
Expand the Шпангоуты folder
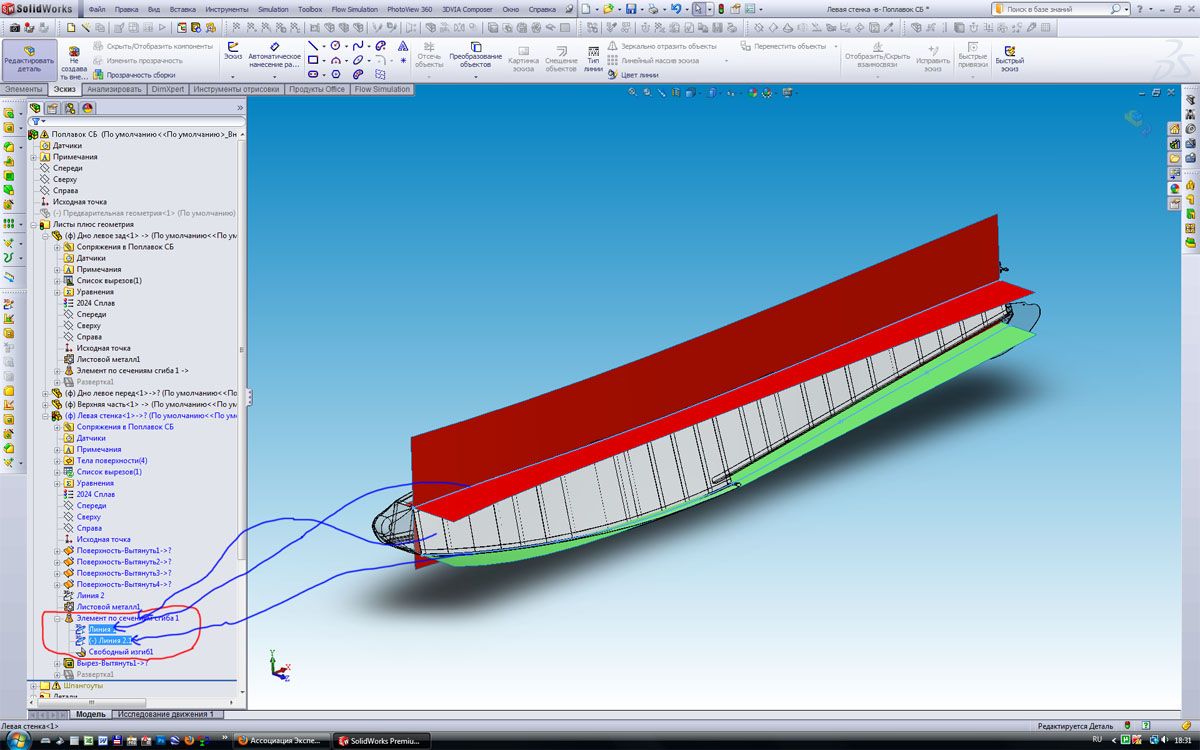(34, 686)
